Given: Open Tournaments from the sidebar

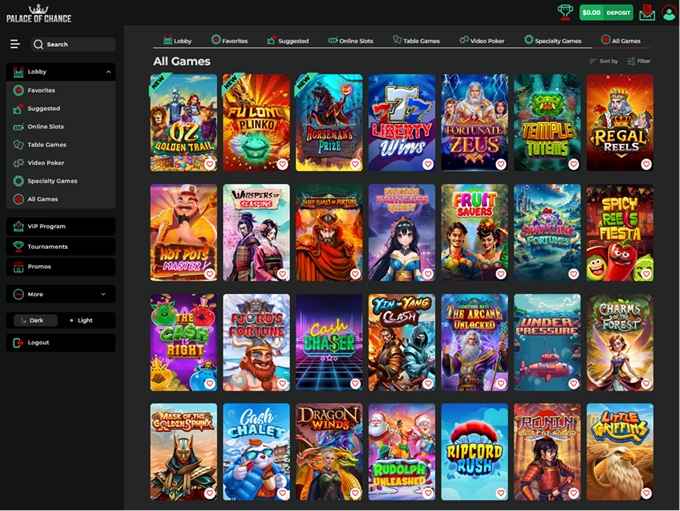Looking at the screenshot, I should click(x=48, y=246).
